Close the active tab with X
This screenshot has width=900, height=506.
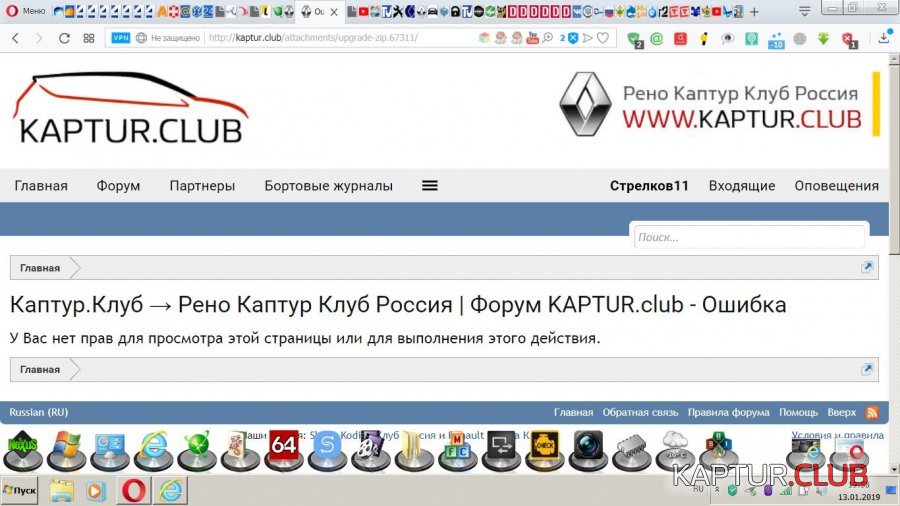point(334,11)
